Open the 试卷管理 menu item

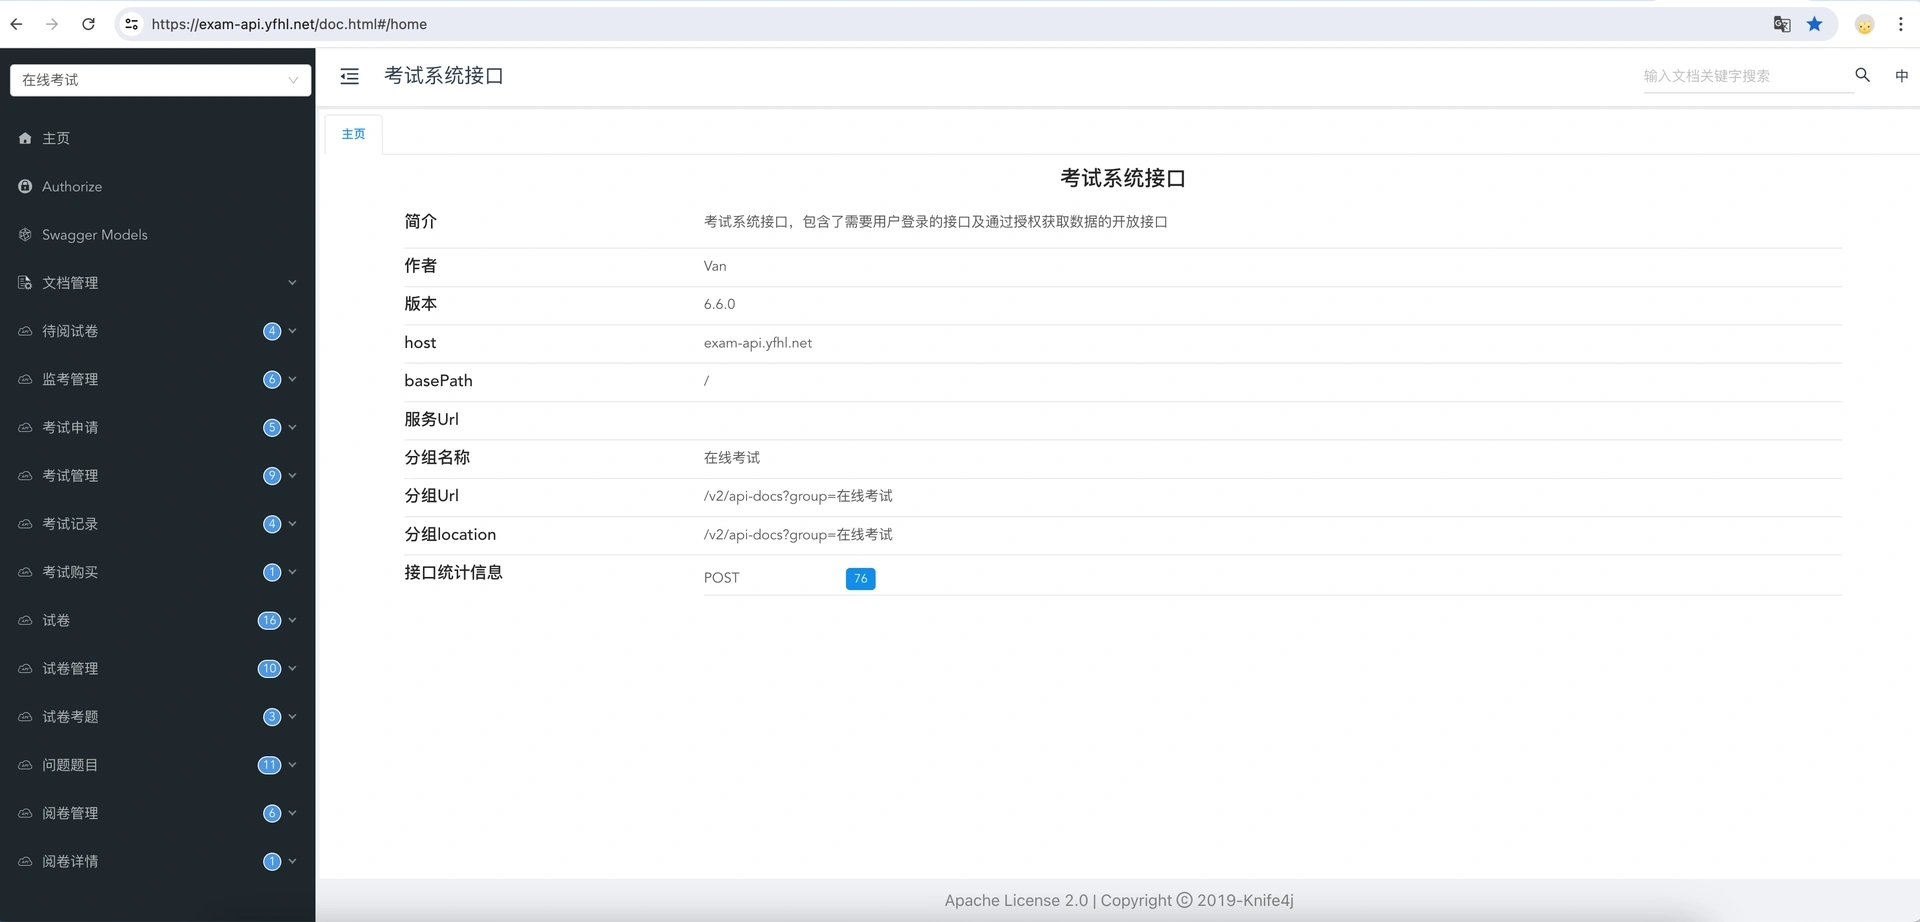[157, 668]
